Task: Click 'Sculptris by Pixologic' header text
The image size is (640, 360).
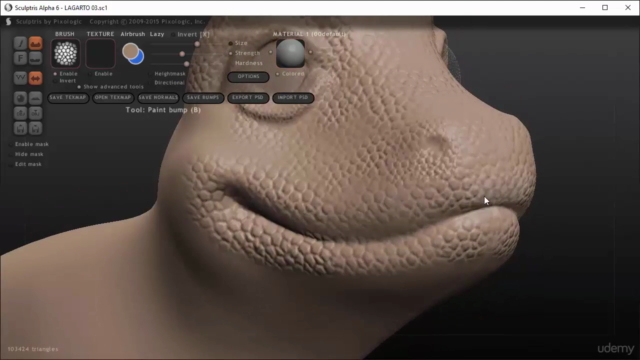Action: click(49, 22)
